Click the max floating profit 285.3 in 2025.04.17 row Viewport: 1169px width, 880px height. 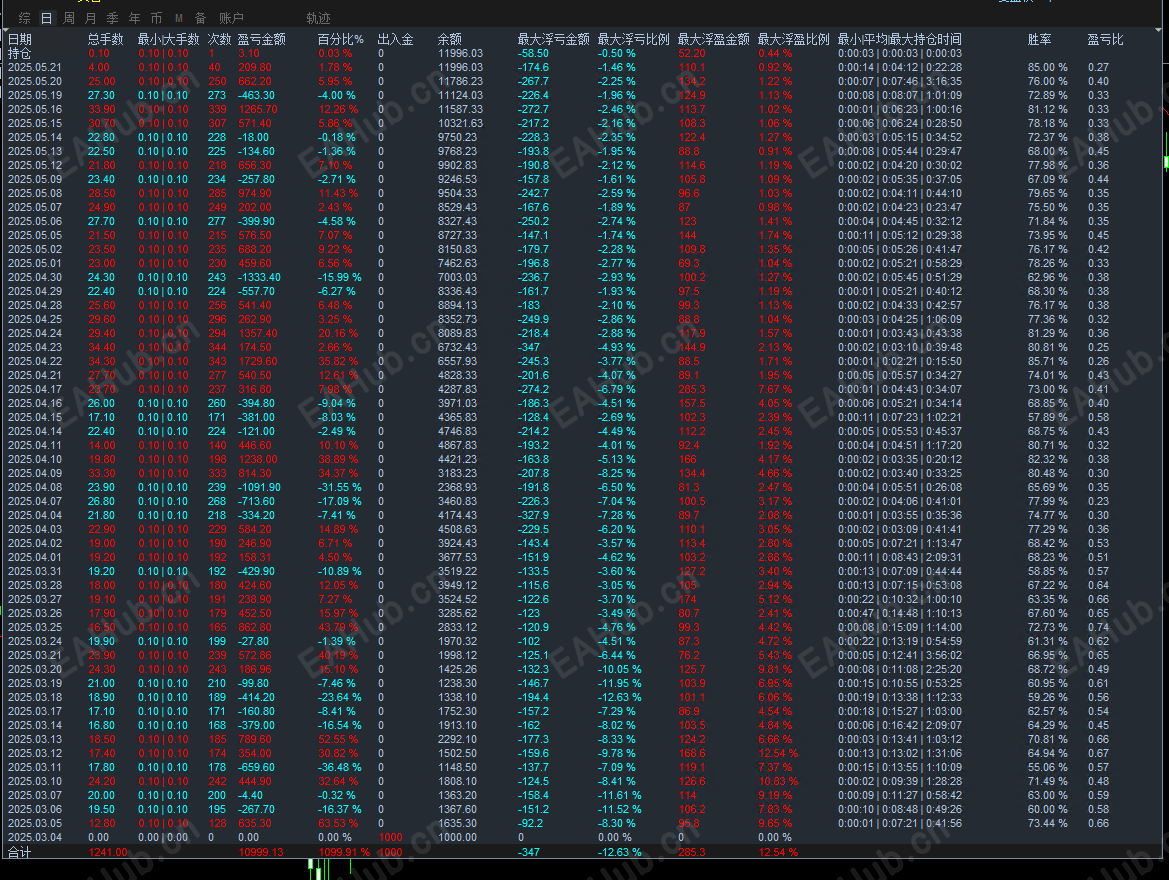(692, 389)
